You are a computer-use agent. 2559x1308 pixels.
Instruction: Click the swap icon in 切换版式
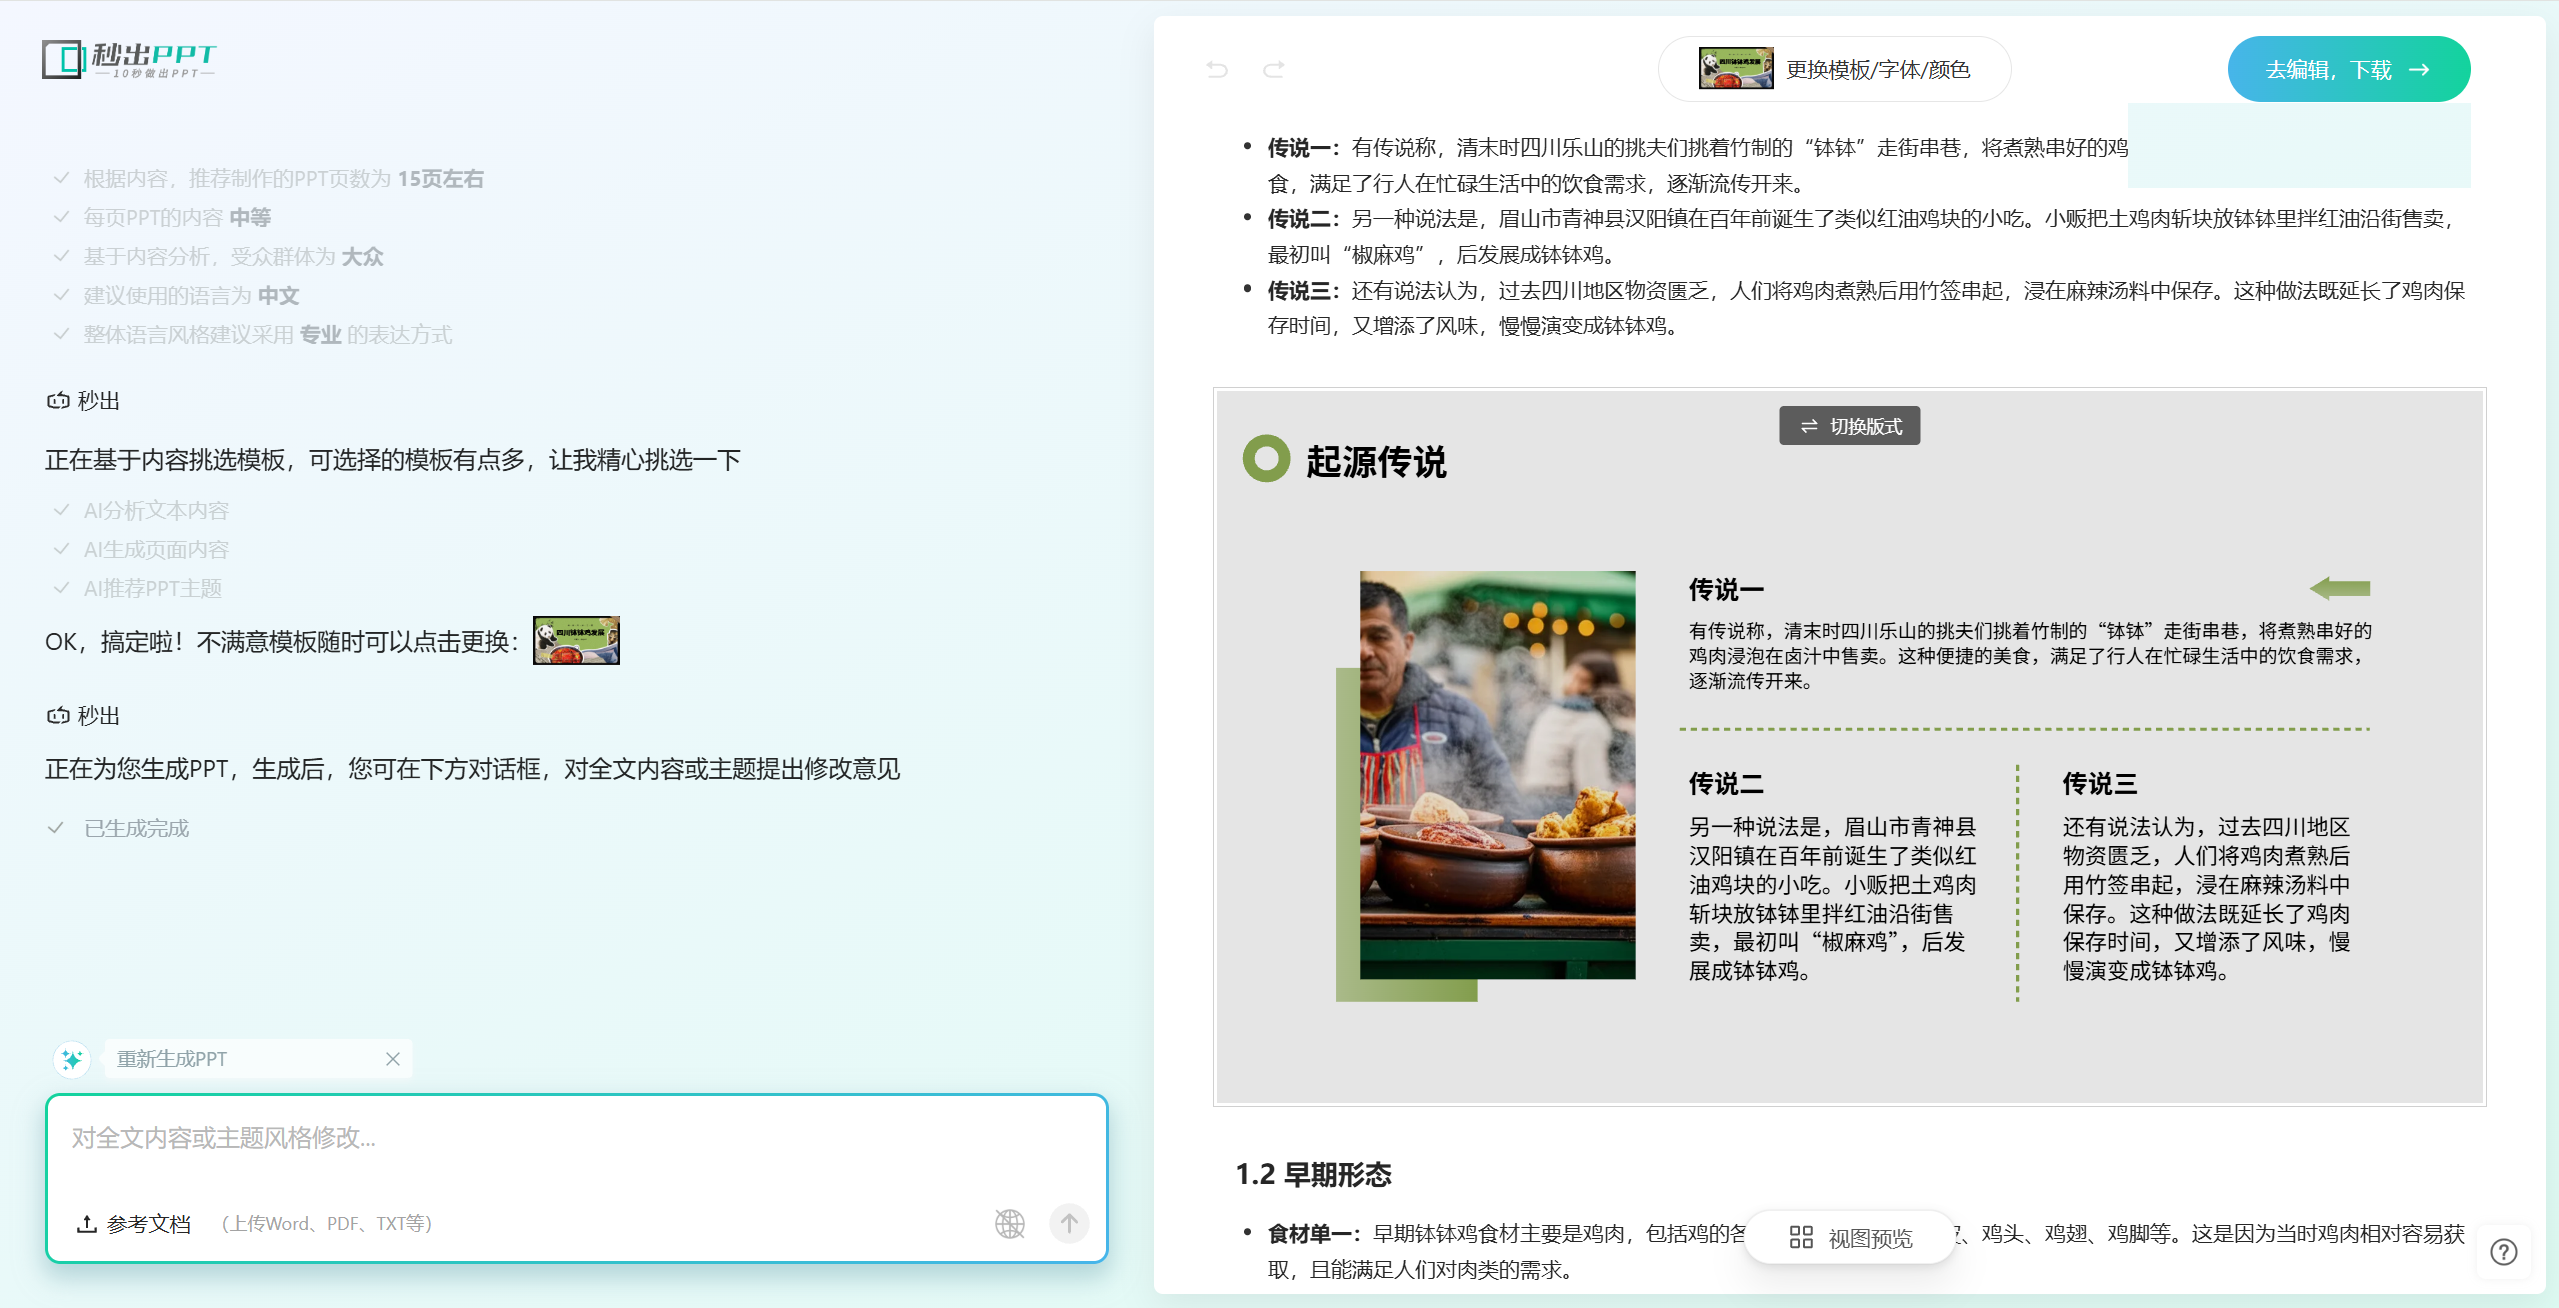(1808, 427)
